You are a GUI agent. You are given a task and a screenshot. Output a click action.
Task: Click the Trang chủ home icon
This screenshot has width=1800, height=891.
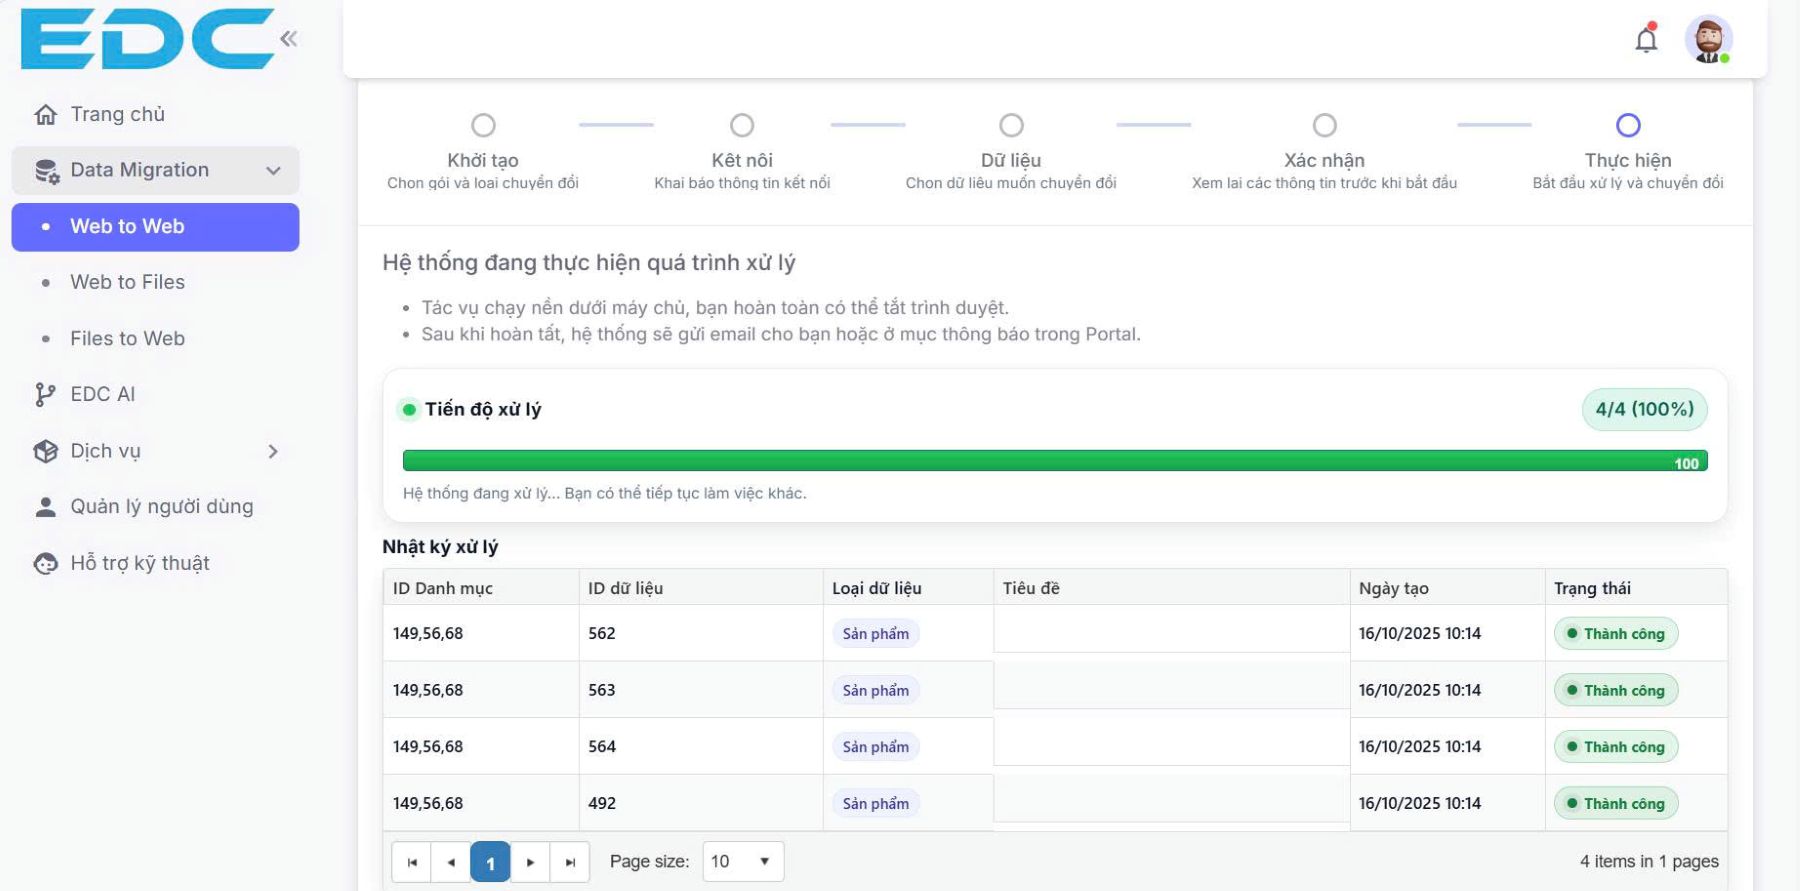[x=46, y=115]
